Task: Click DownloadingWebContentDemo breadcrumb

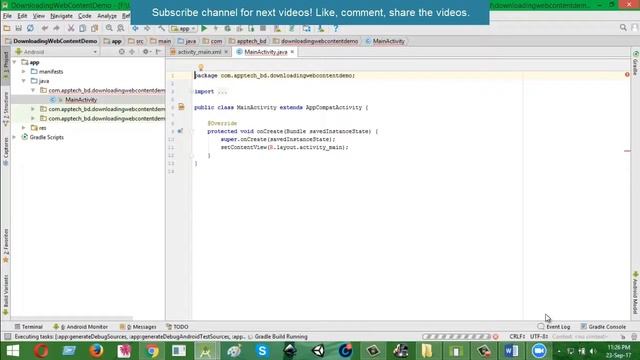Action: (51, 41)
